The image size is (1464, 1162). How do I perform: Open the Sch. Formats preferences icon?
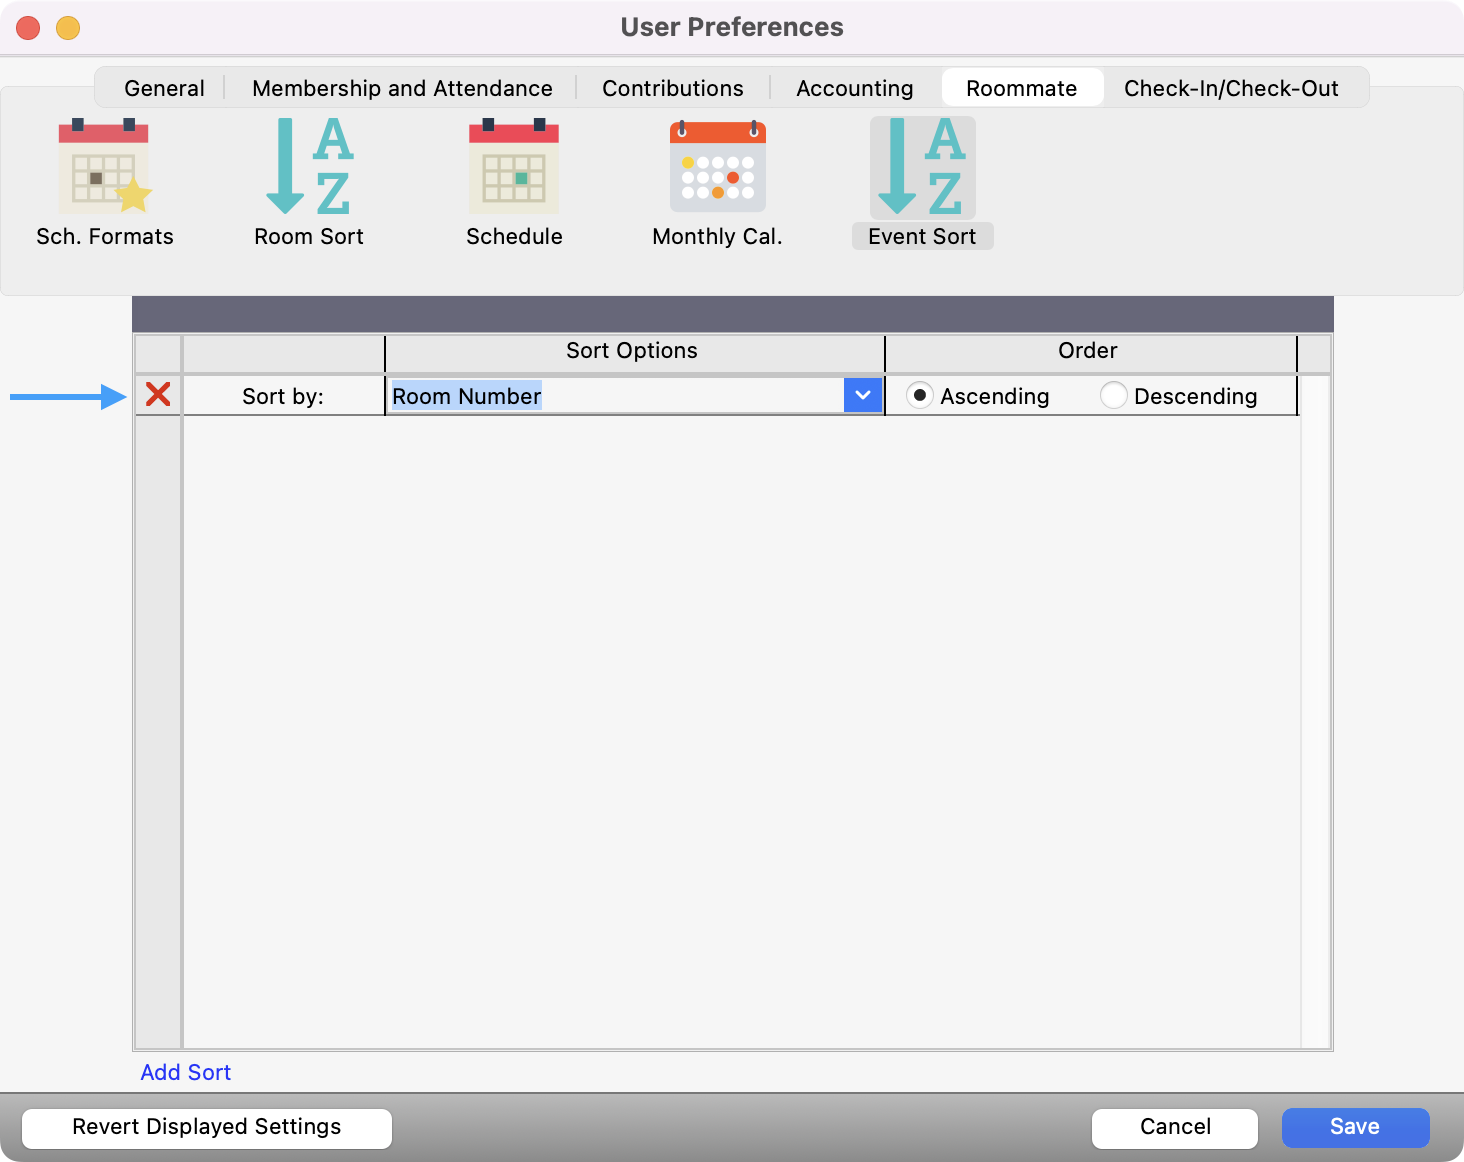104,167
